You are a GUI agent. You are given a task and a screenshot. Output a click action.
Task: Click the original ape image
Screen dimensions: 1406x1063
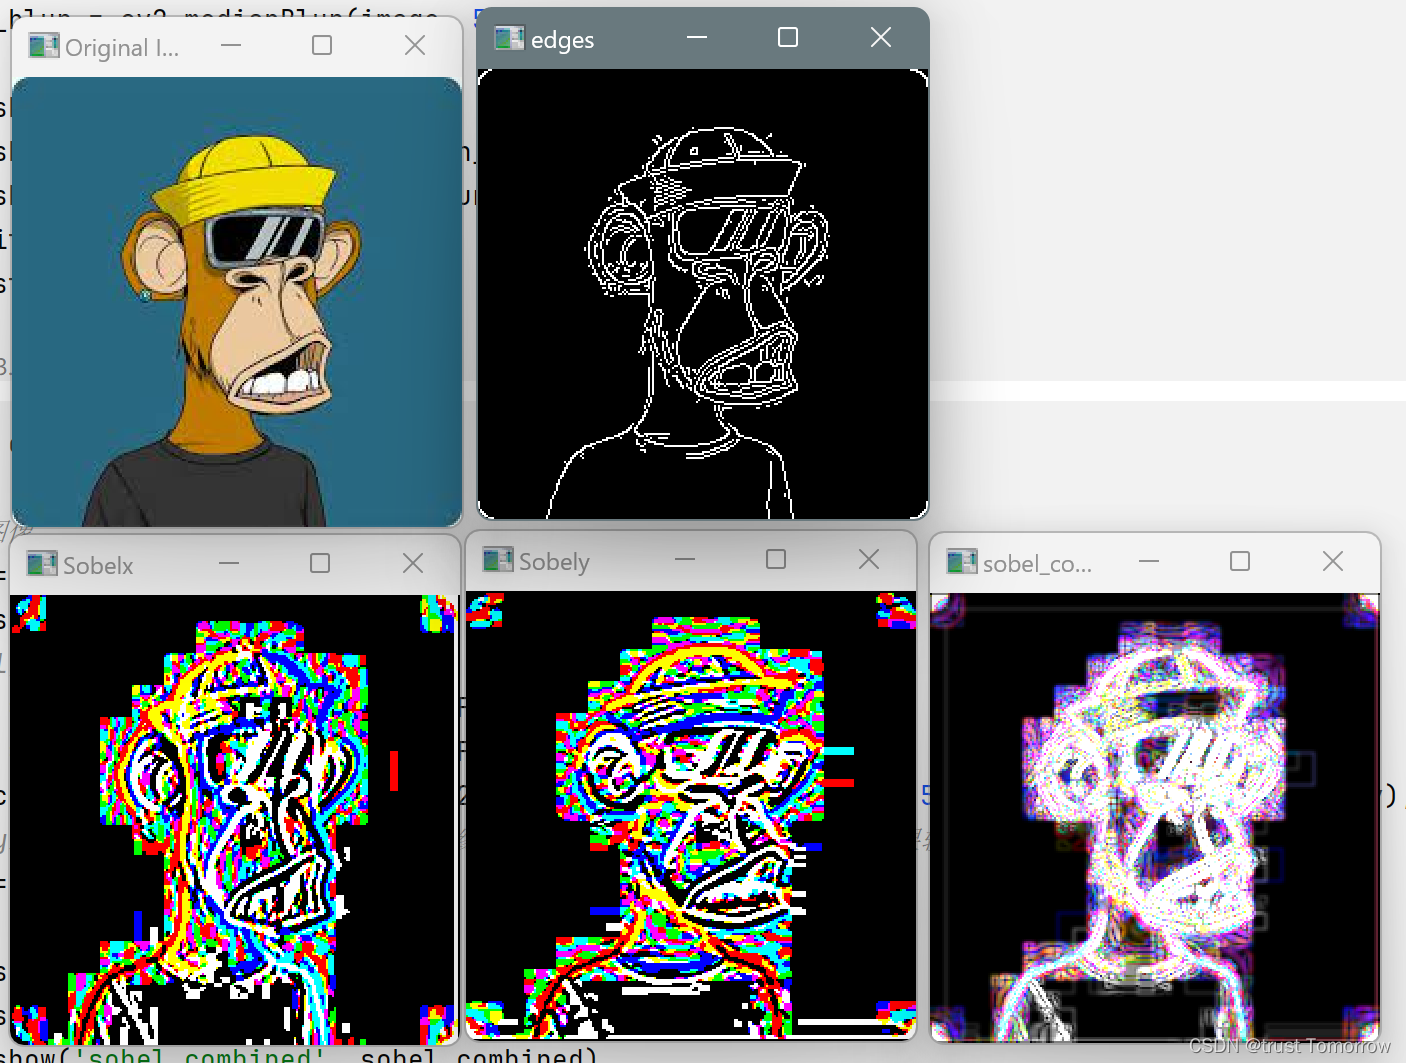click(237, 302)
